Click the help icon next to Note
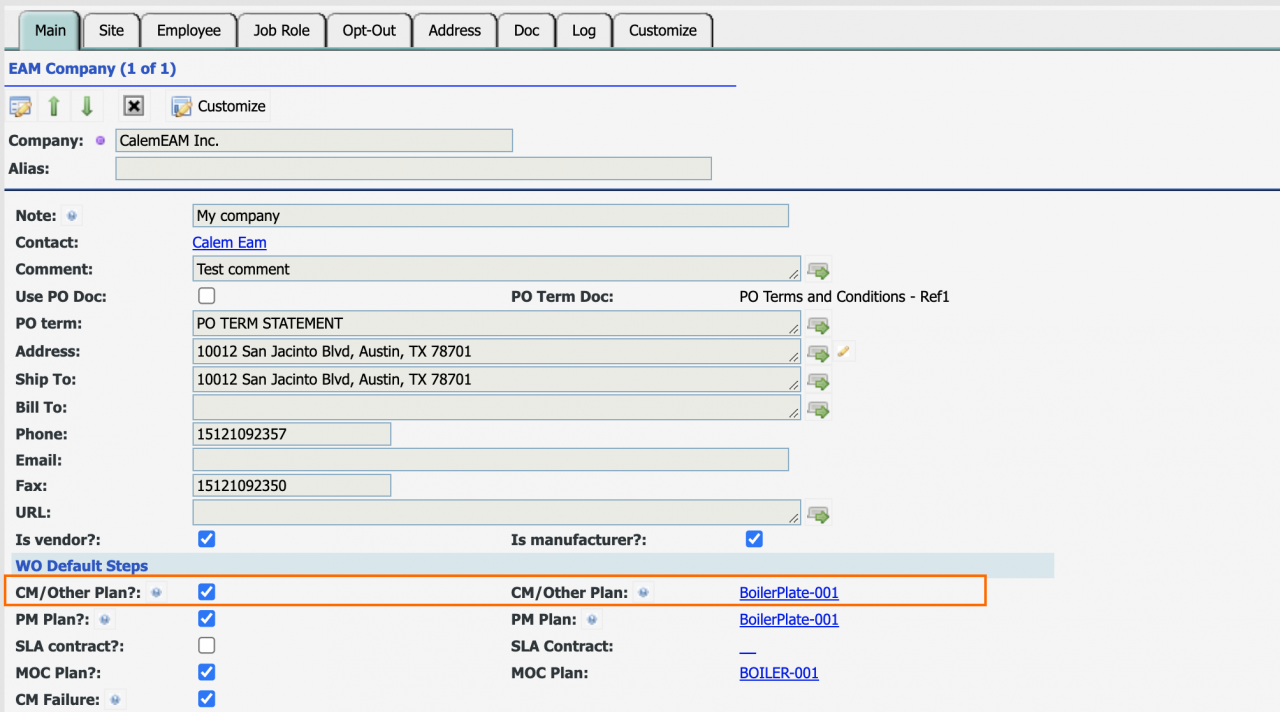This screenshot has height=712, width=1280. point(72,216)
